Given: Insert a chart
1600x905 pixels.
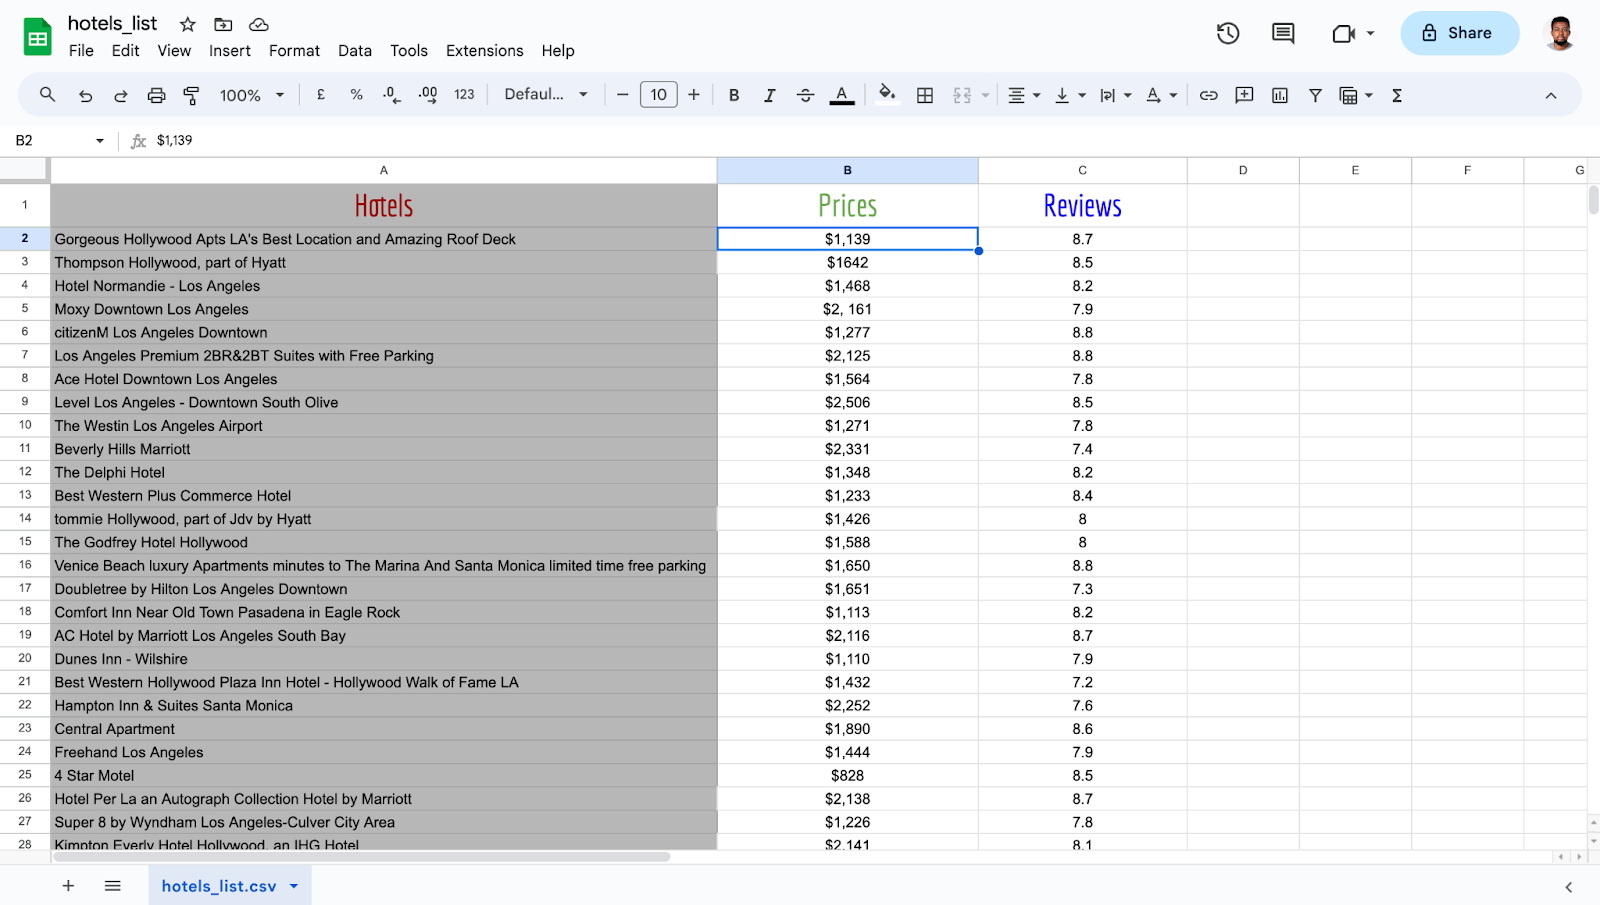Looking at the screenshot, I should 1280,95.
